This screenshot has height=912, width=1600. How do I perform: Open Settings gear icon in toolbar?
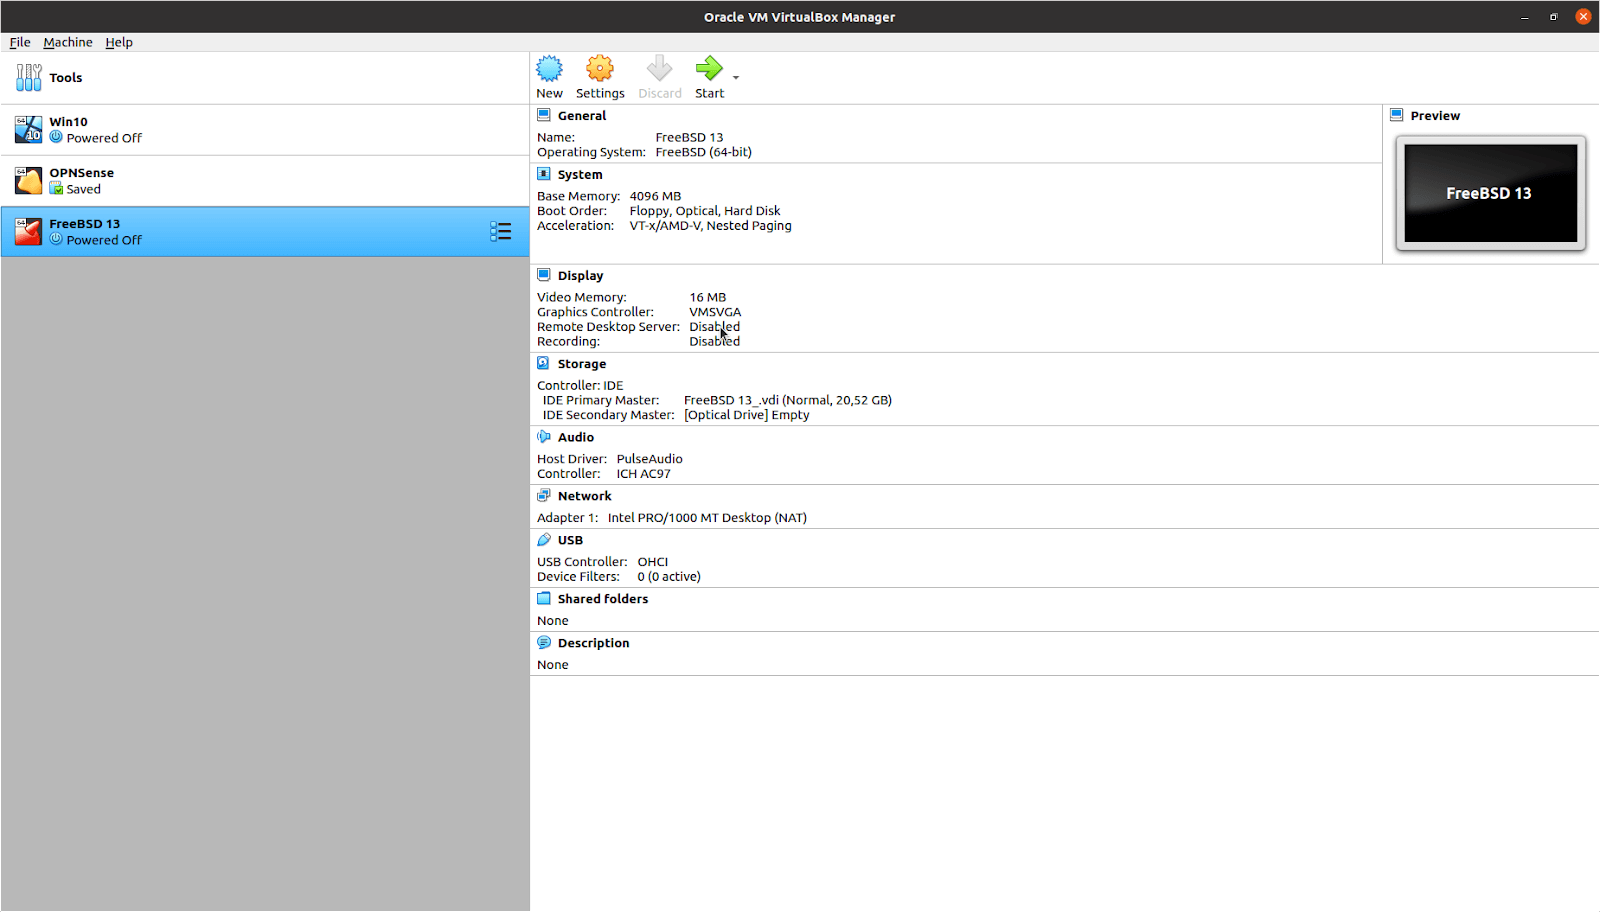(600, 69)
